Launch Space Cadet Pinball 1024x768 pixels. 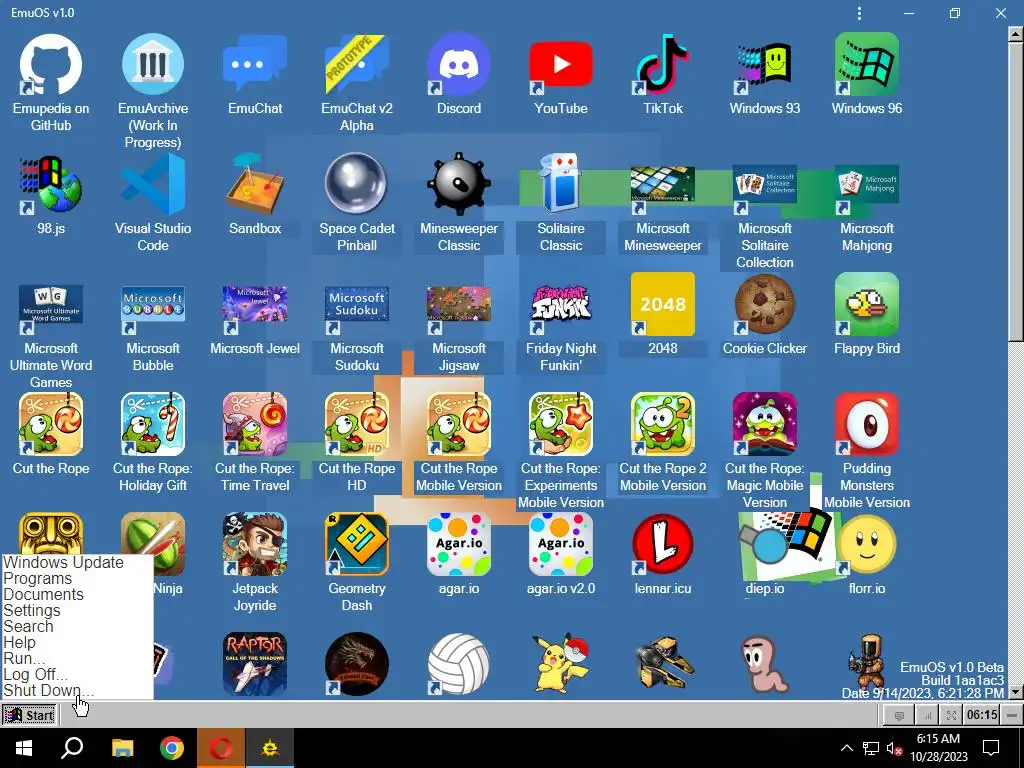tap(357, 185)
